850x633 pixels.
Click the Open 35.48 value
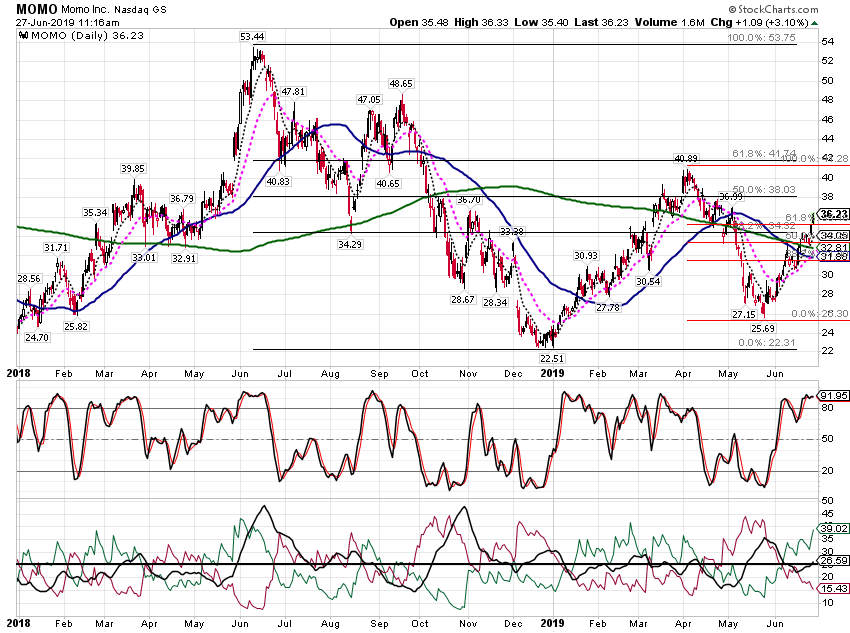click(419, 22)
